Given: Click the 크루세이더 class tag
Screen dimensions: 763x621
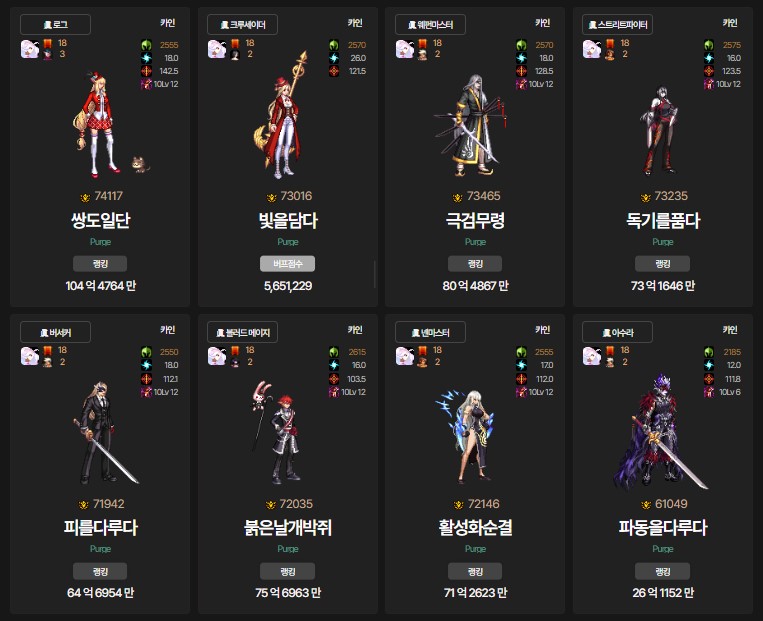Looking at the screenshot, I should click(242, 24).
